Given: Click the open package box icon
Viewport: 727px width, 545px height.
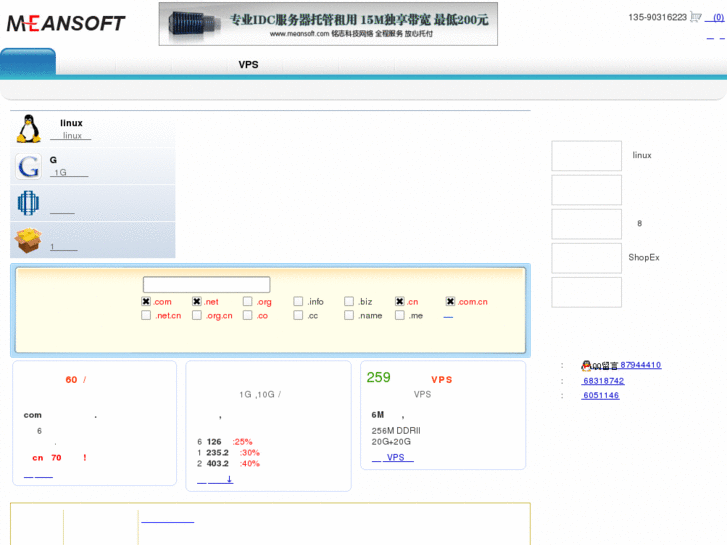Looking at the screenshot, I should tap(28, 240).
